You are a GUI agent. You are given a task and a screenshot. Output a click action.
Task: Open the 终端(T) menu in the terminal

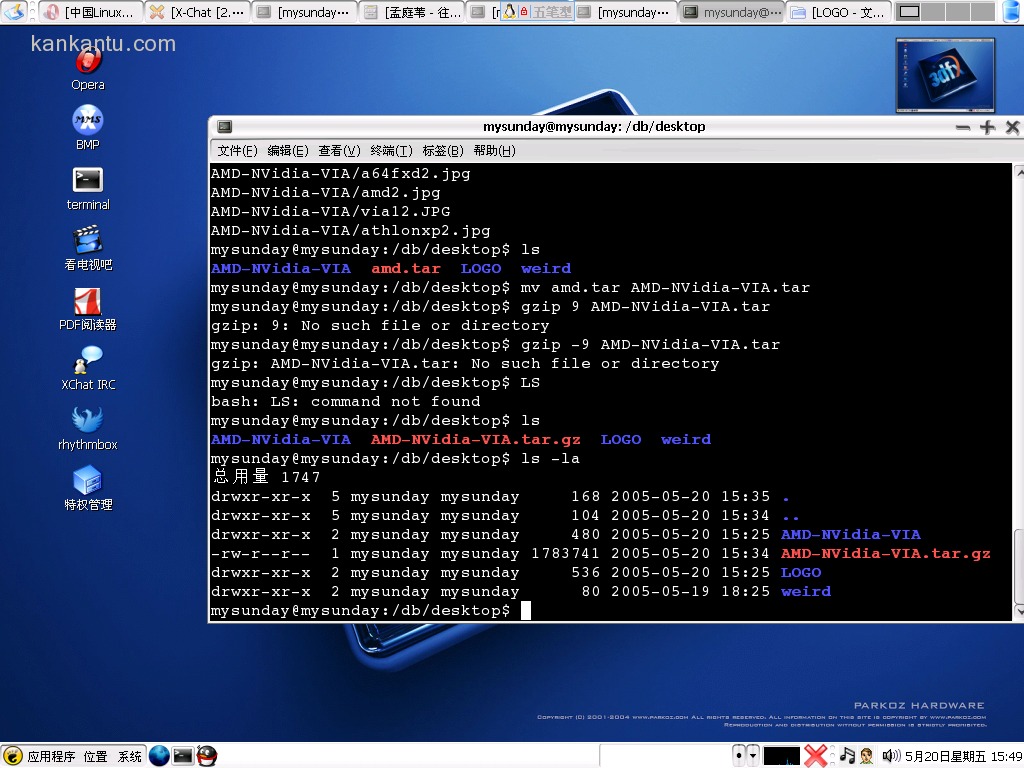tap(391, 151)
